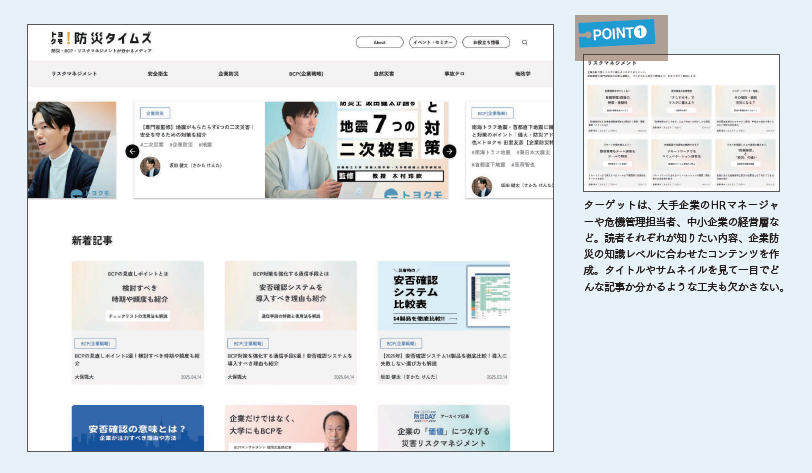The image size is (812, 473).
Task: Open the お役立ち情報 header button
Action: point(486,42)
